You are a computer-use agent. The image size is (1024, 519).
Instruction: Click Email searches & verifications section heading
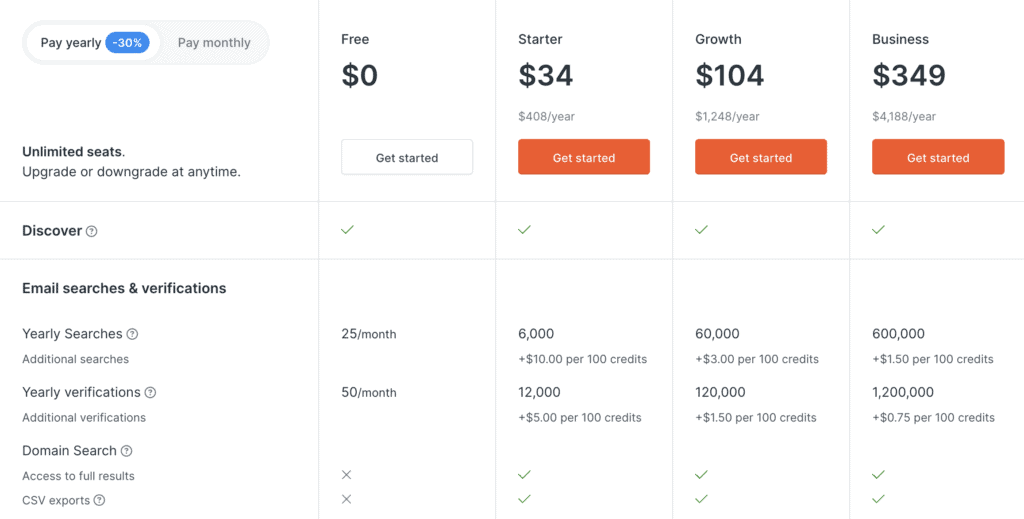point(124,288)
